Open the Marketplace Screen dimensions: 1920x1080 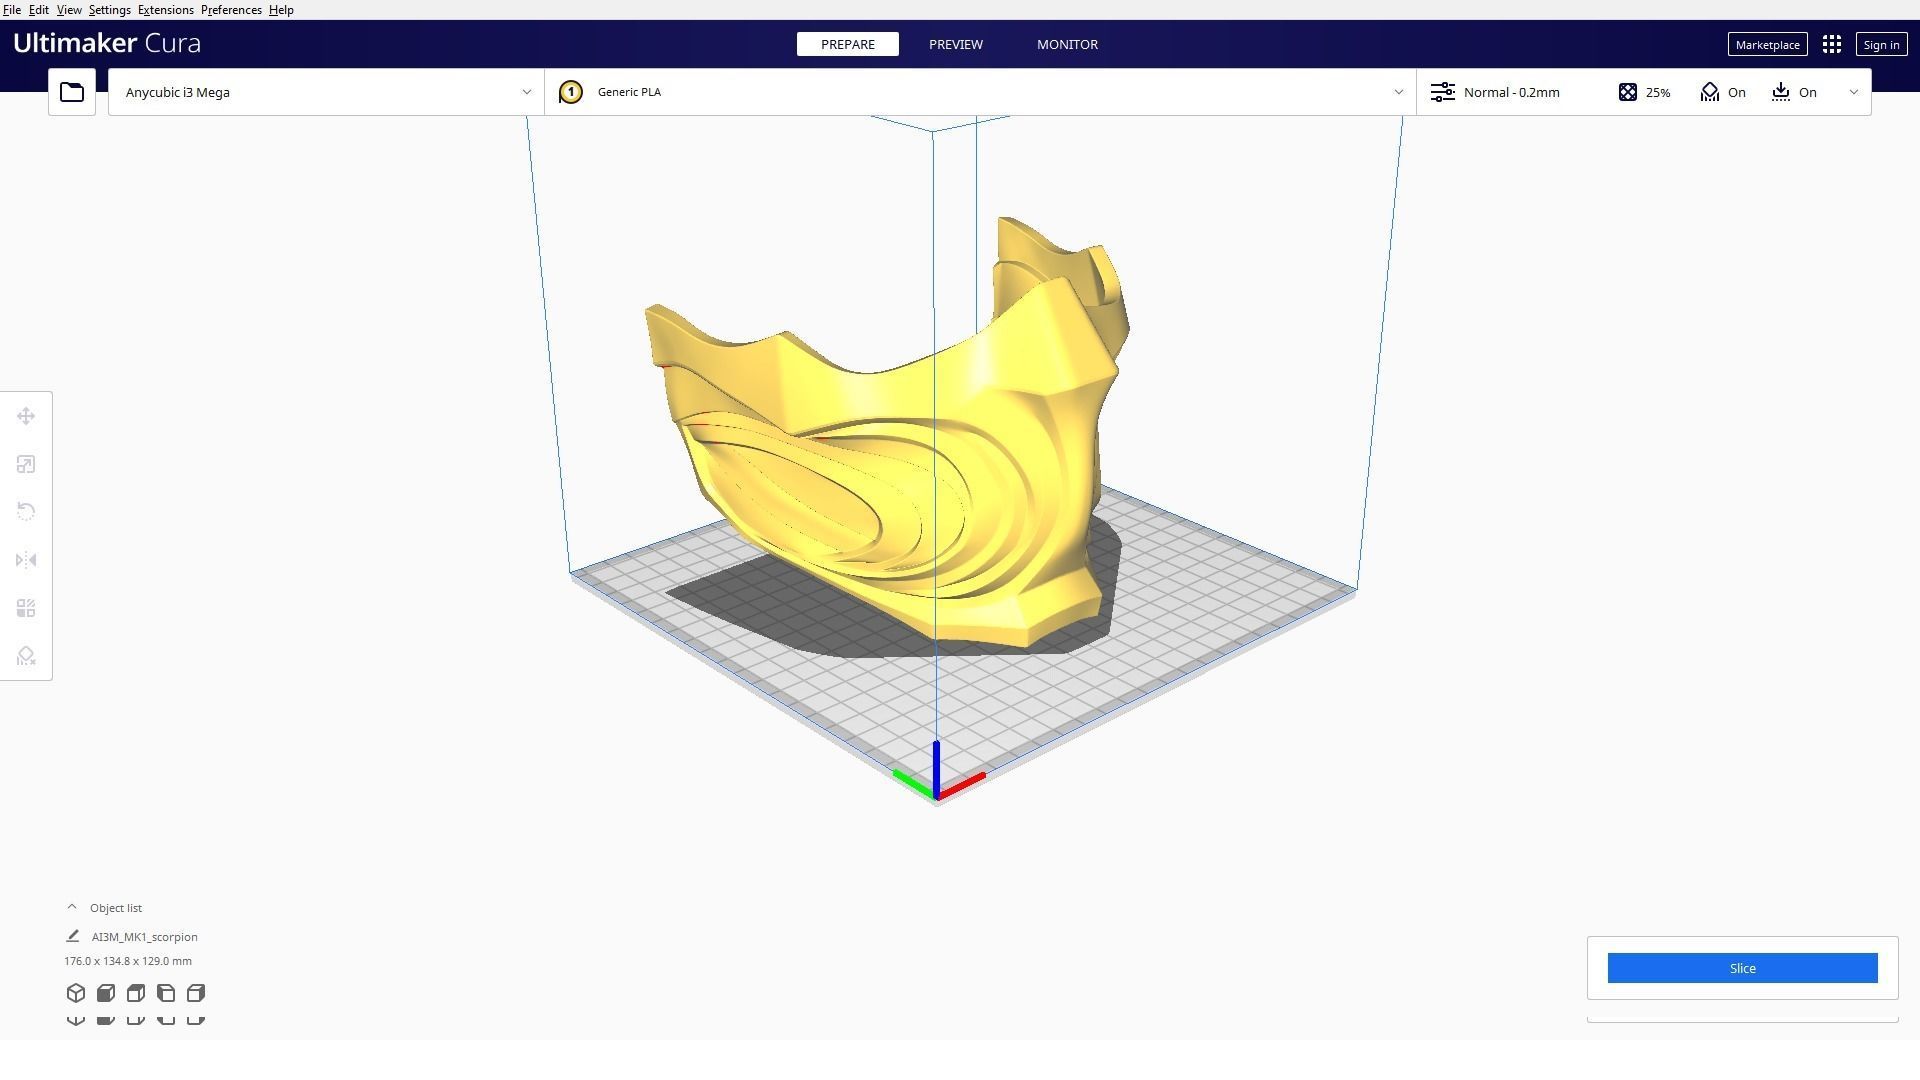pos(1767,44)
